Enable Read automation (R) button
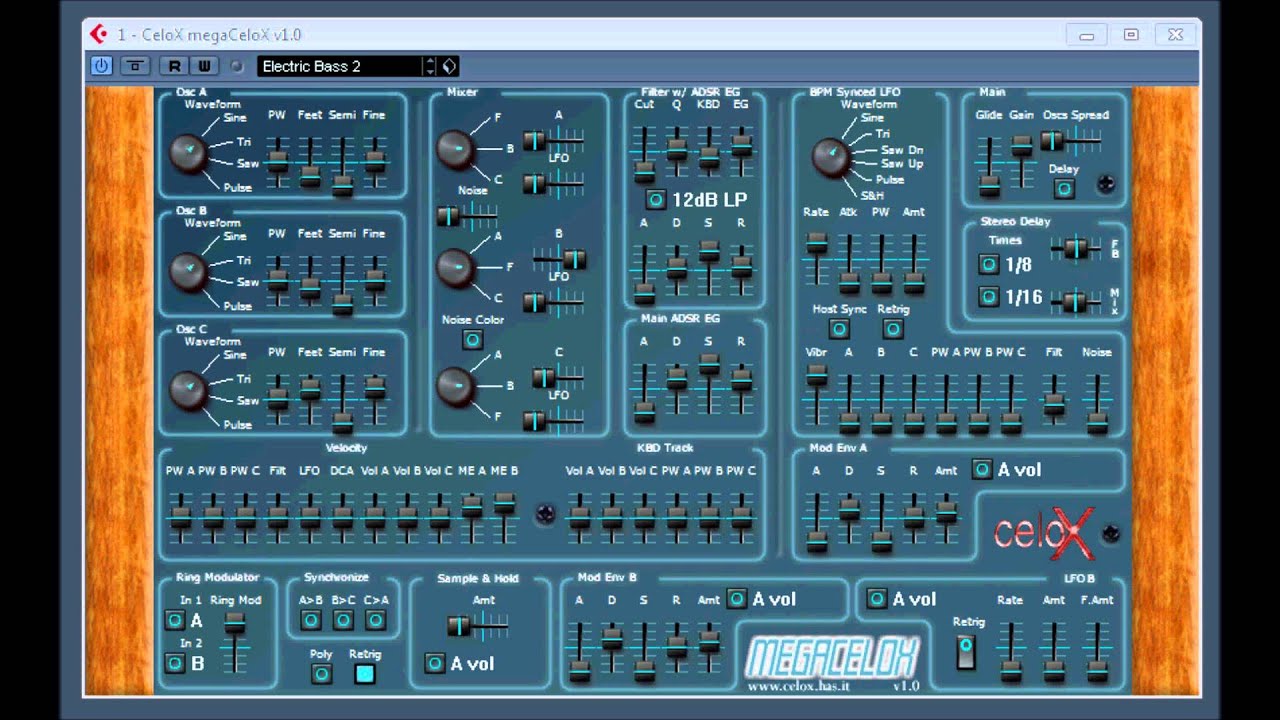The height and width of the screenshot is (720, 1280). 174,66
